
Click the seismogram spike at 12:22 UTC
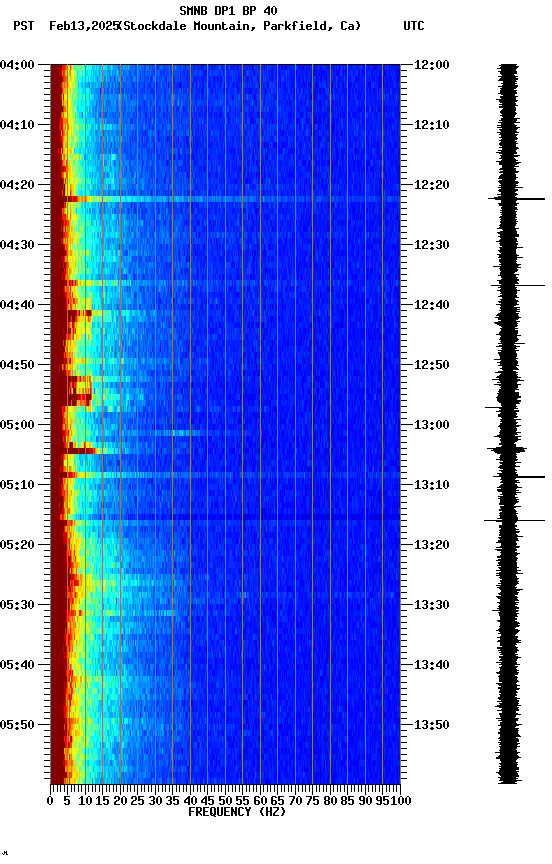(516, 198)
